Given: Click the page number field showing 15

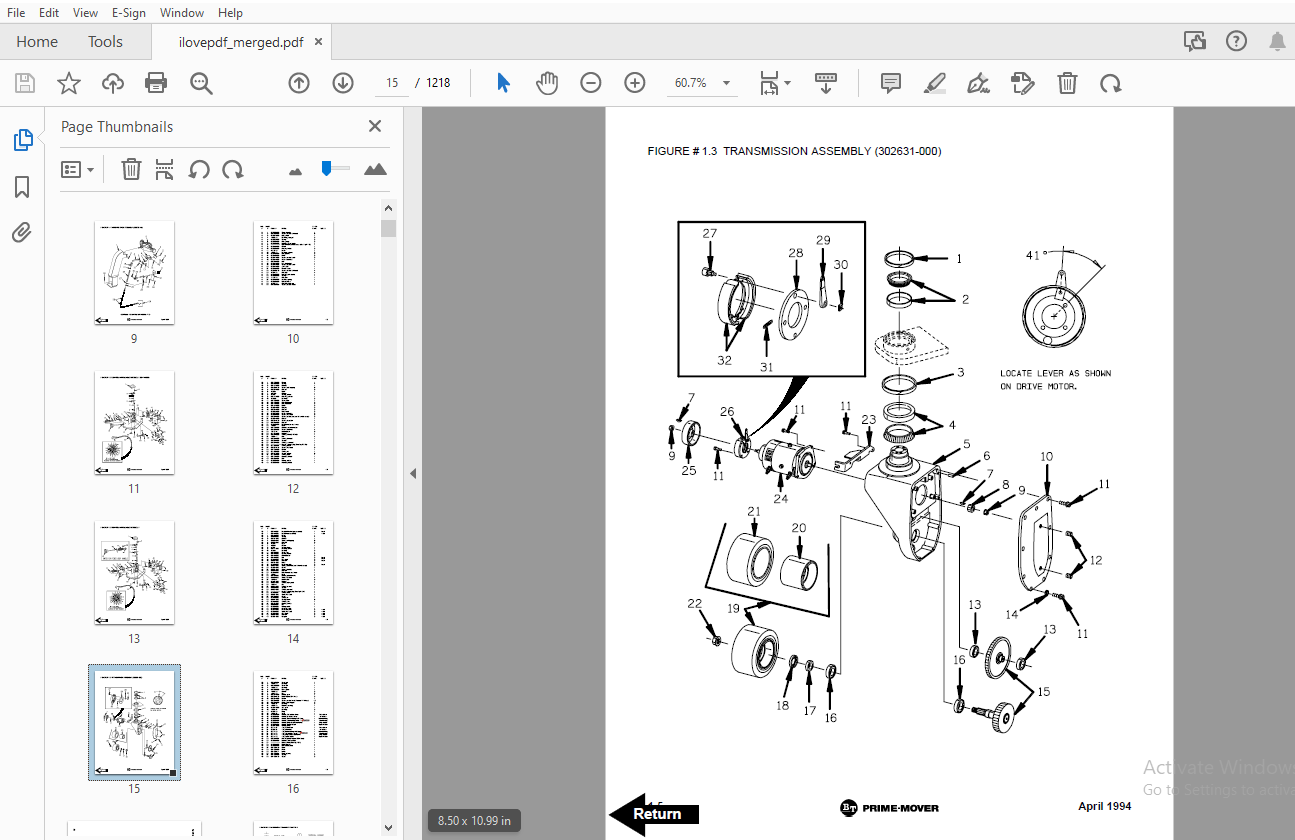Looking at the screenshot, I should coord(392,83).
